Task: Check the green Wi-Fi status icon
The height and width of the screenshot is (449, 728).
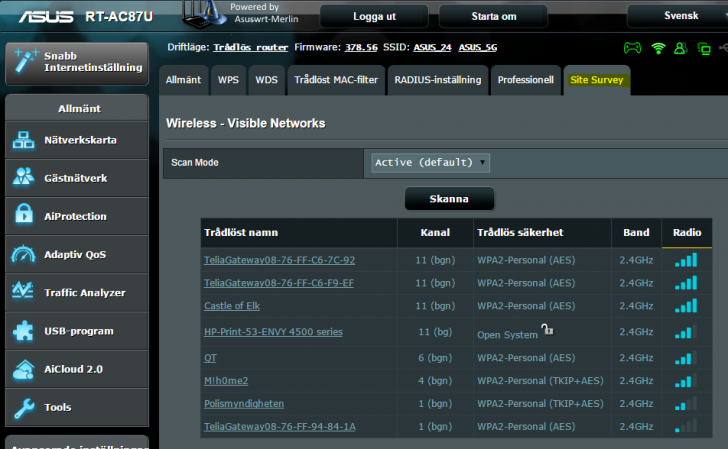Action: (x=658, y=48)
